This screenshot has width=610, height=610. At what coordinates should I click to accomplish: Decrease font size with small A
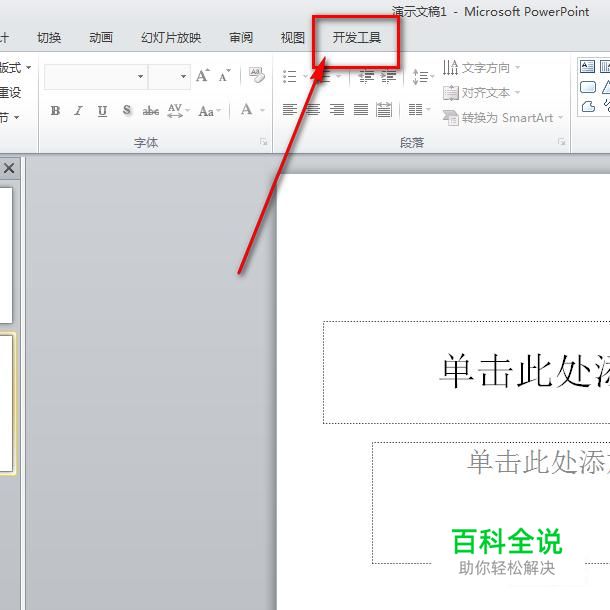click(224, 75)
